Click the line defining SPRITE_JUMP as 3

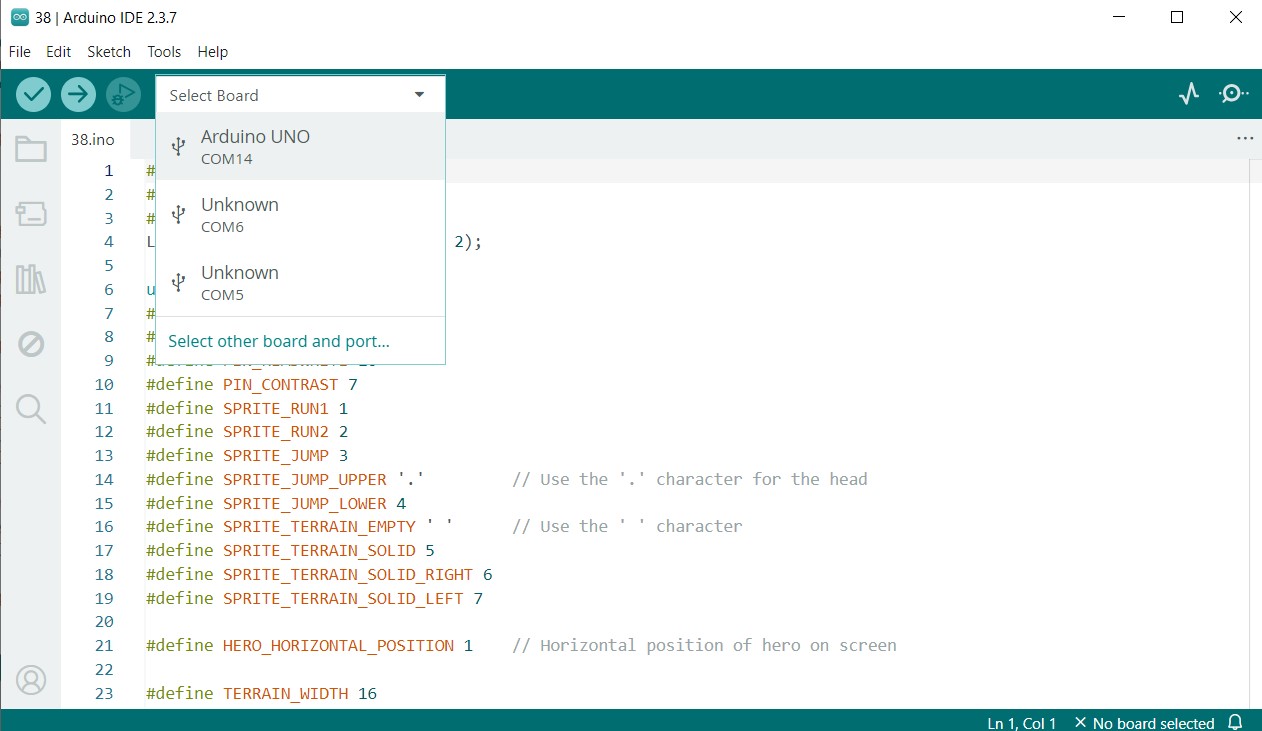click(x=247, y=455)
